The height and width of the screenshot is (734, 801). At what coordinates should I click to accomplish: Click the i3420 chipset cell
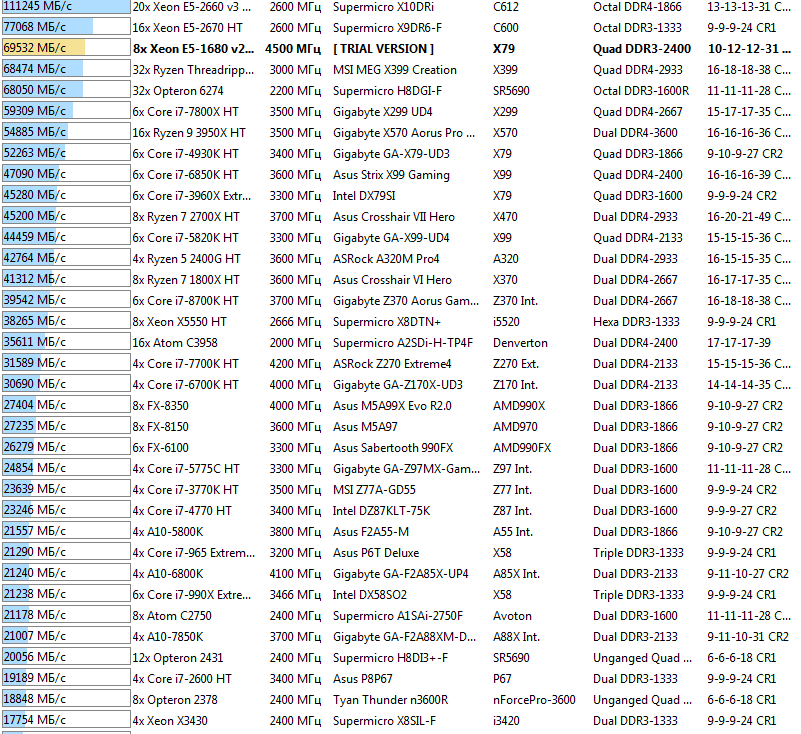[506, 719]
